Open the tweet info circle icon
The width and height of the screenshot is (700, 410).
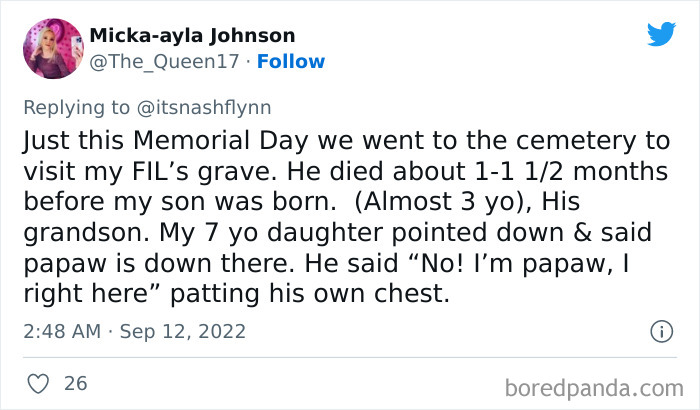[x=661, y=331]
